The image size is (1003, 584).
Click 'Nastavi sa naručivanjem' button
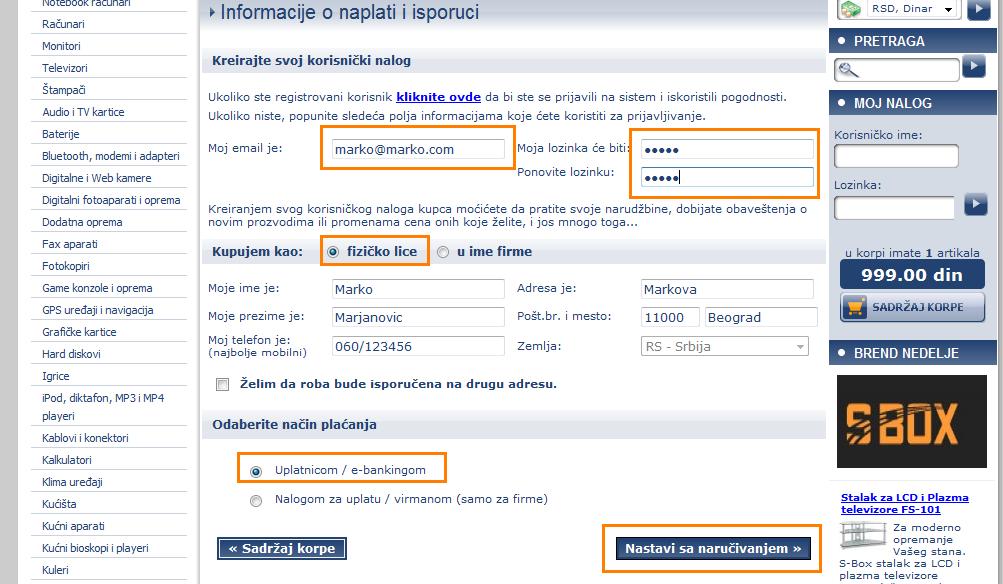(x=713, y=549)
